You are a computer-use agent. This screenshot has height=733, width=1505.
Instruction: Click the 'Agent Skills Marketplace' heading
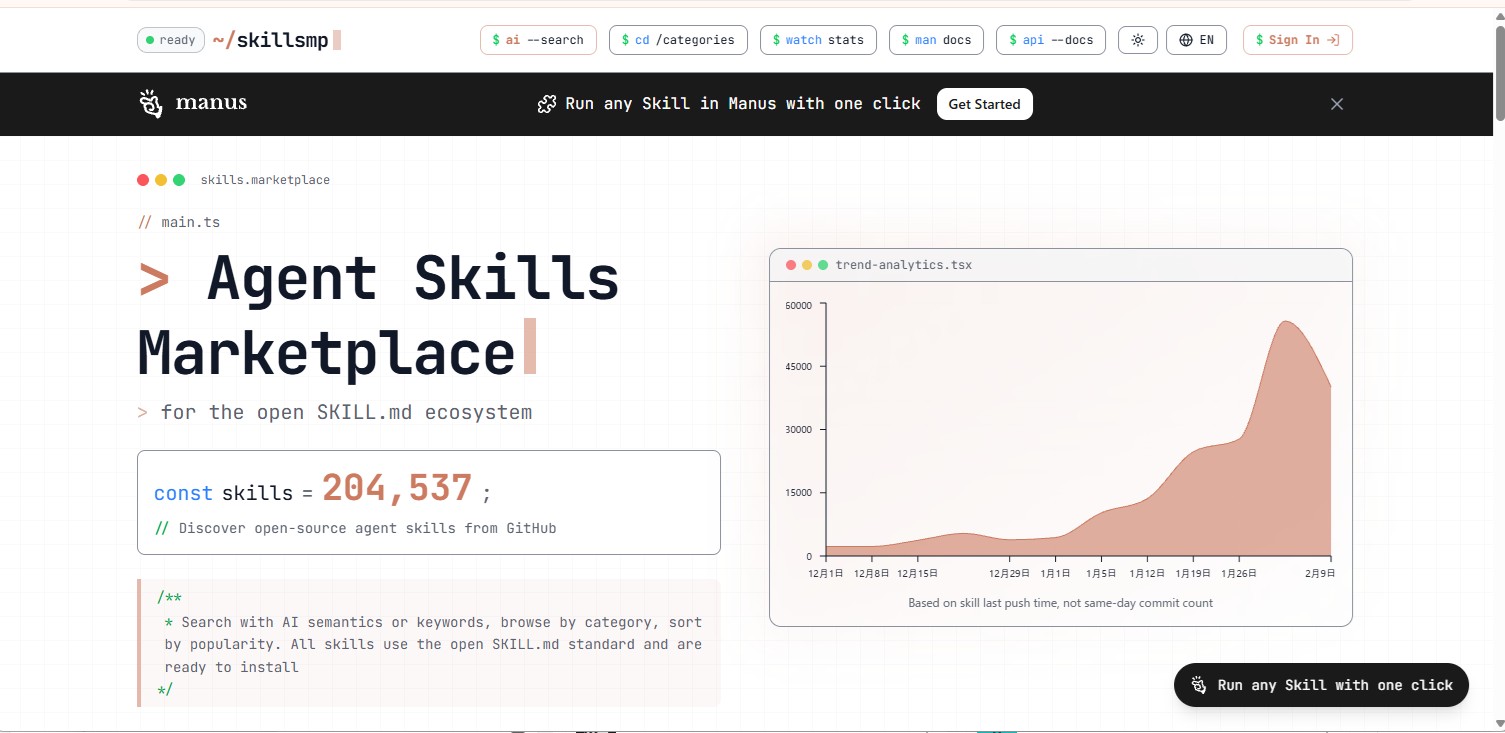pyautogui.click(x=378, y=315)
